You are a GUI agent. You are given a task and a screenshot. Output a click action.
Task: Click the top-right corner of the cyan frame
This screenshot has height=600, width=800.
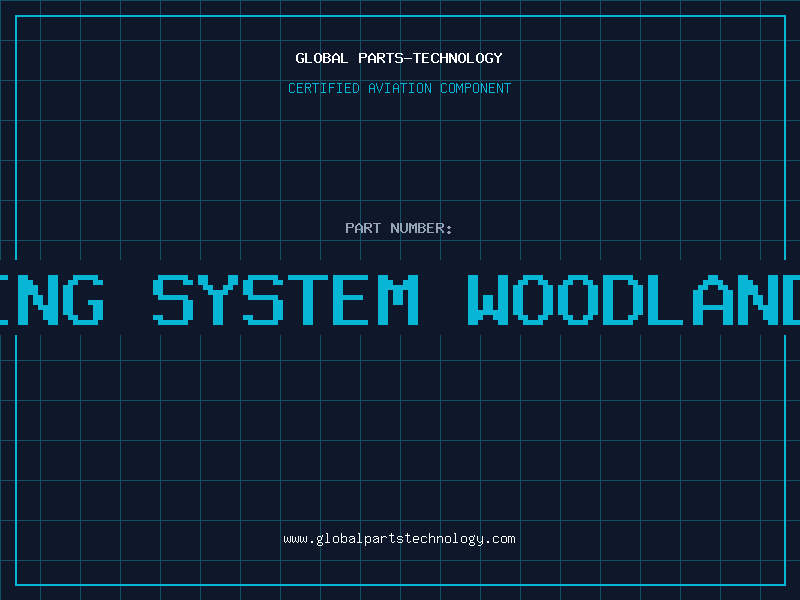click(x=784, y=16)
